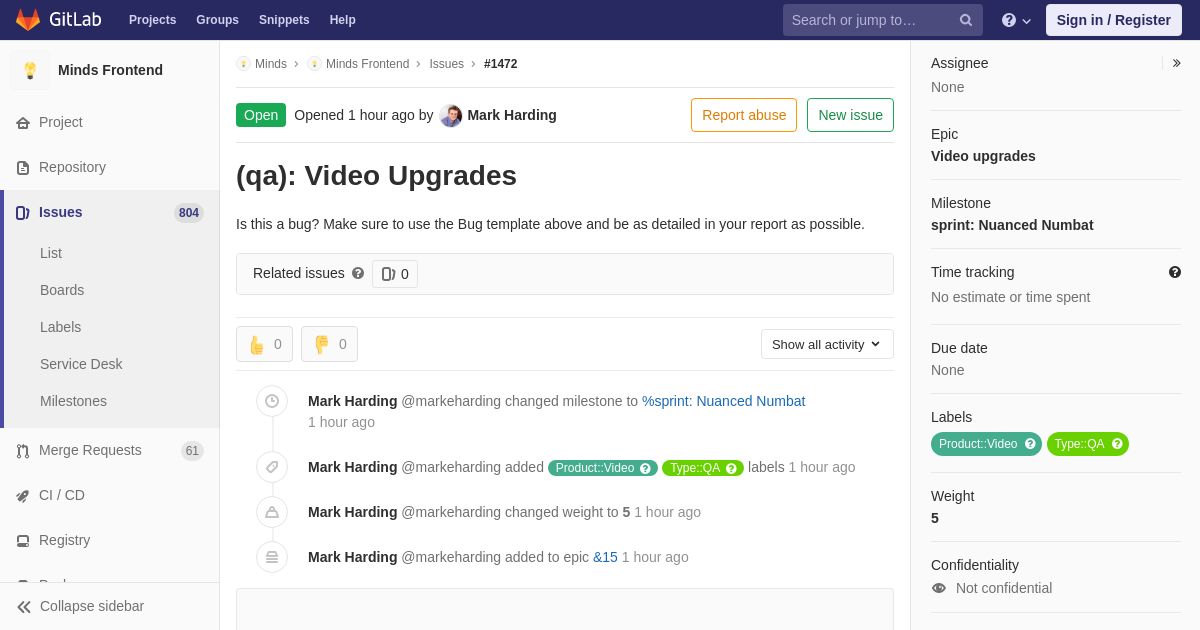Give a thumbs up reaction

point(264,344)
